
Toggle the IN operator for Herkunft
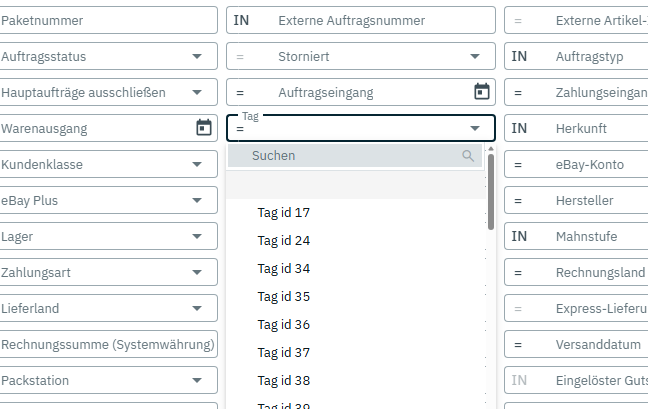[519, 128]
